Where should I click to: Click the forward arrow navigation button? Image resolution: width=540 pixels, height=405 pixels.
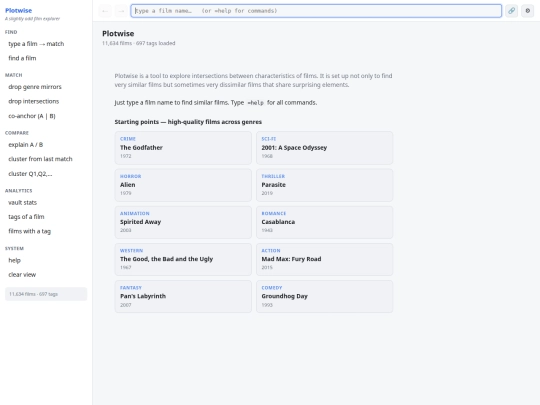pos(121,11)
